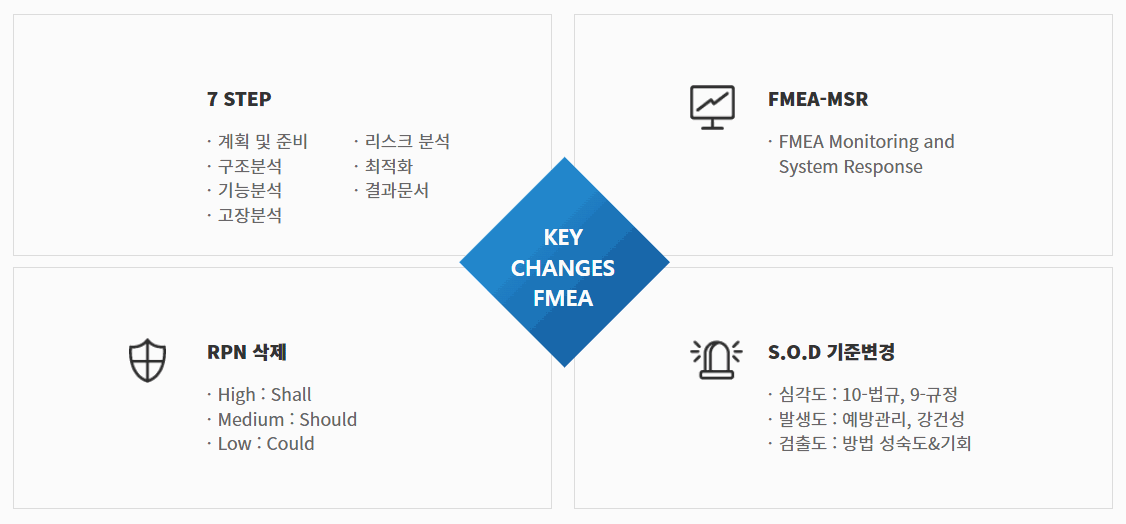Click the 리스크 분석 list item

pyautogui.click(x=401, y=141)
